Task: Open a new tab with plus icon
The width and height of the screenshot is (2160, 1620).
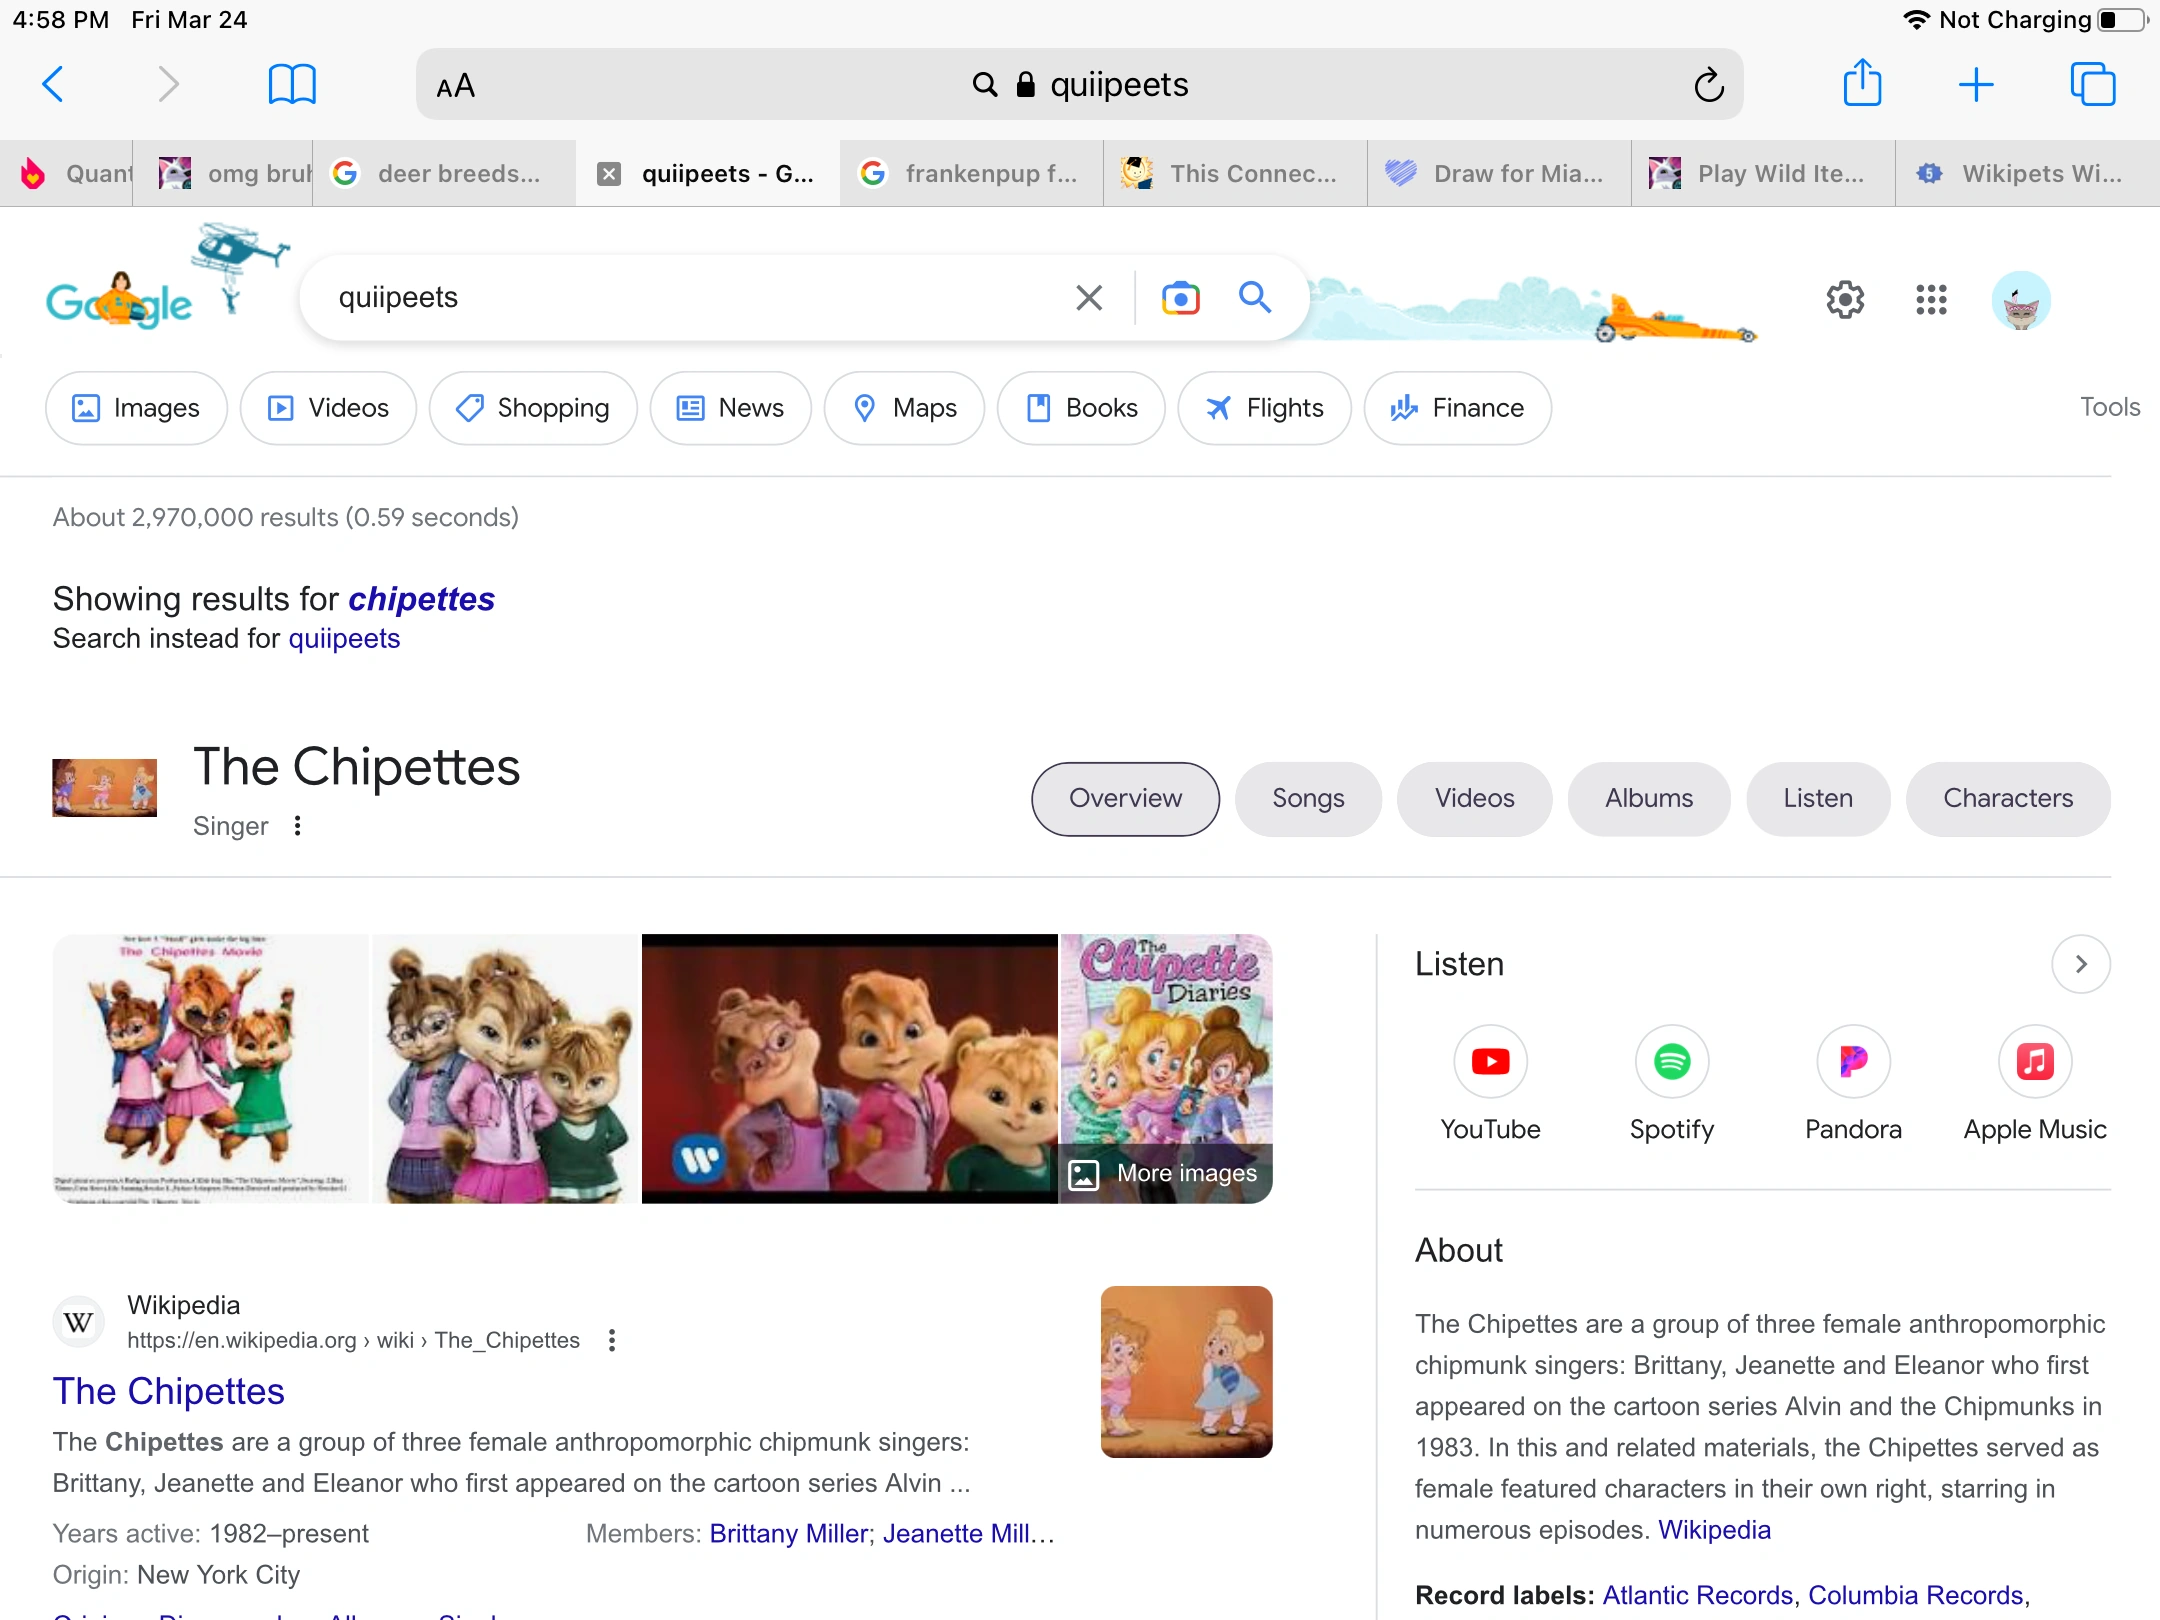Action: tap(1975, 84)
